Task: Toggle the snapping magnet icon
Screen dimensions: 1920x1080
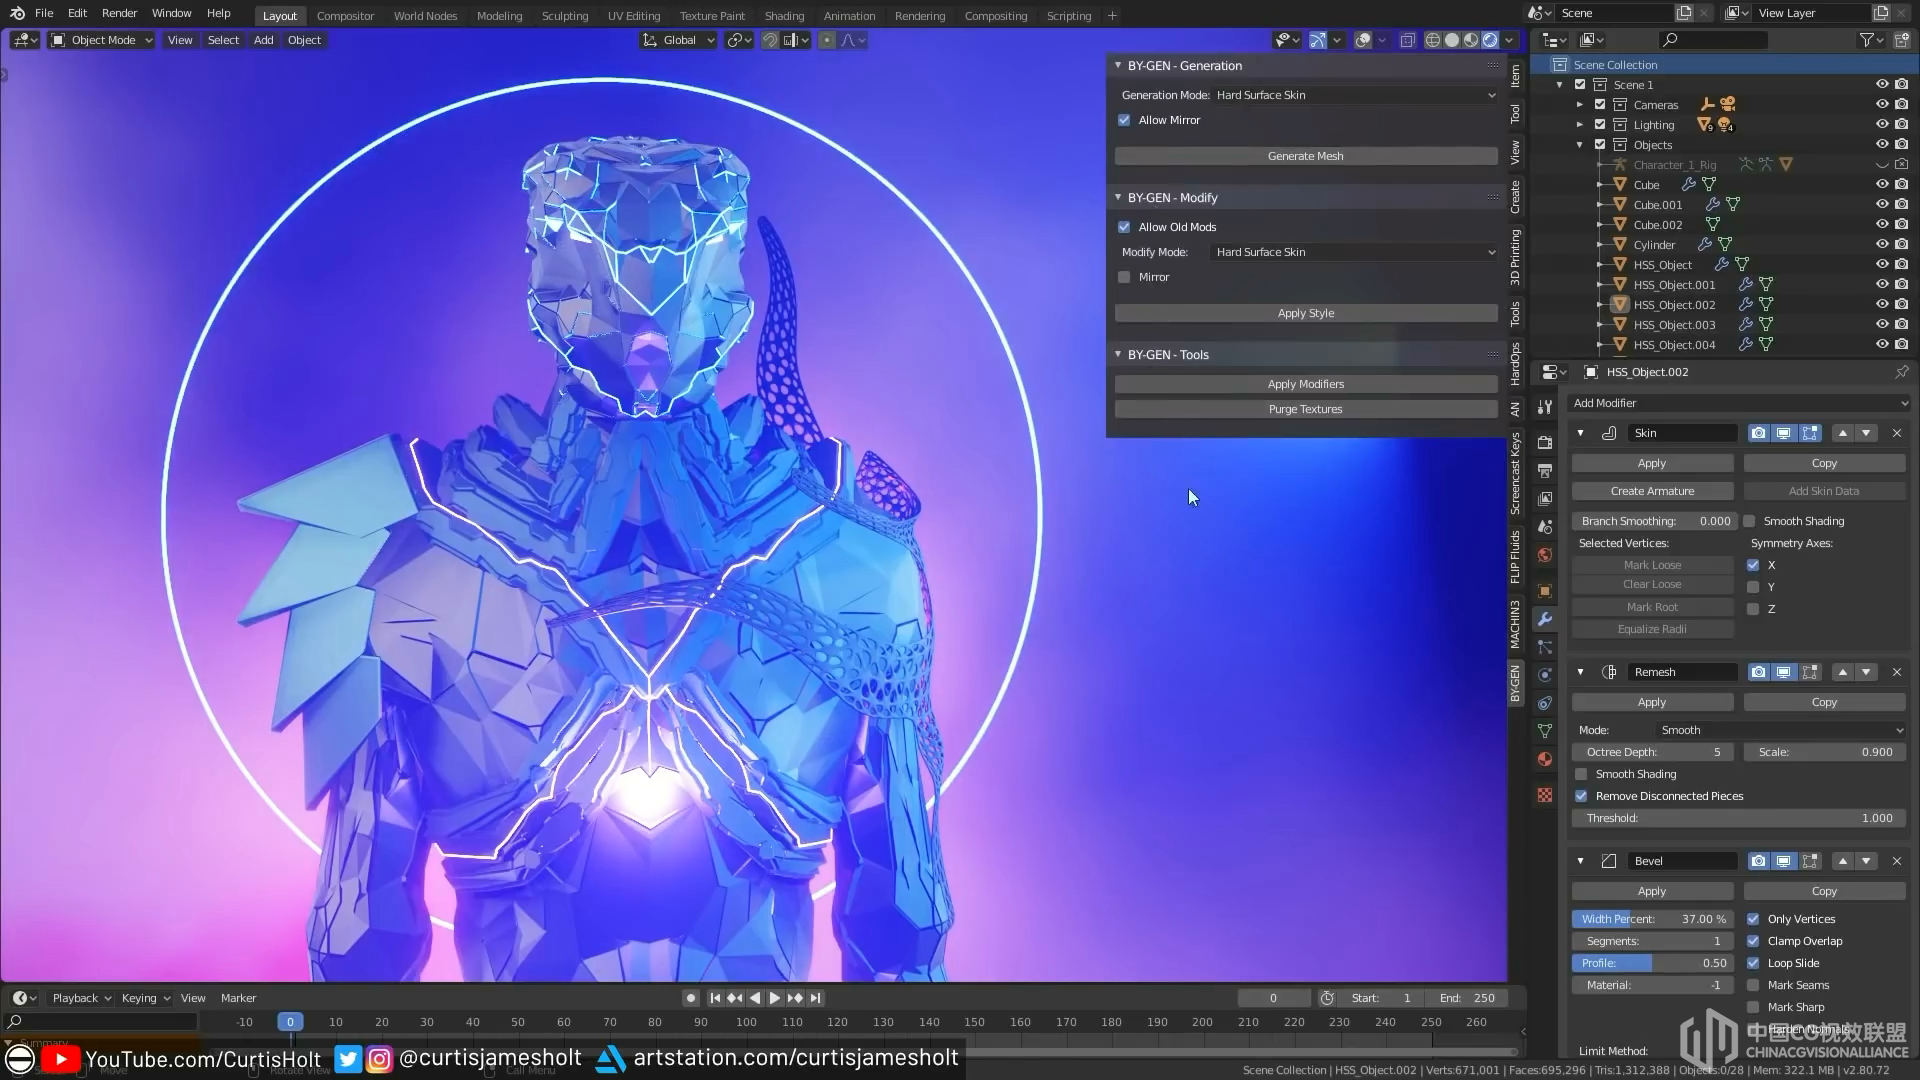Action: 770,40
